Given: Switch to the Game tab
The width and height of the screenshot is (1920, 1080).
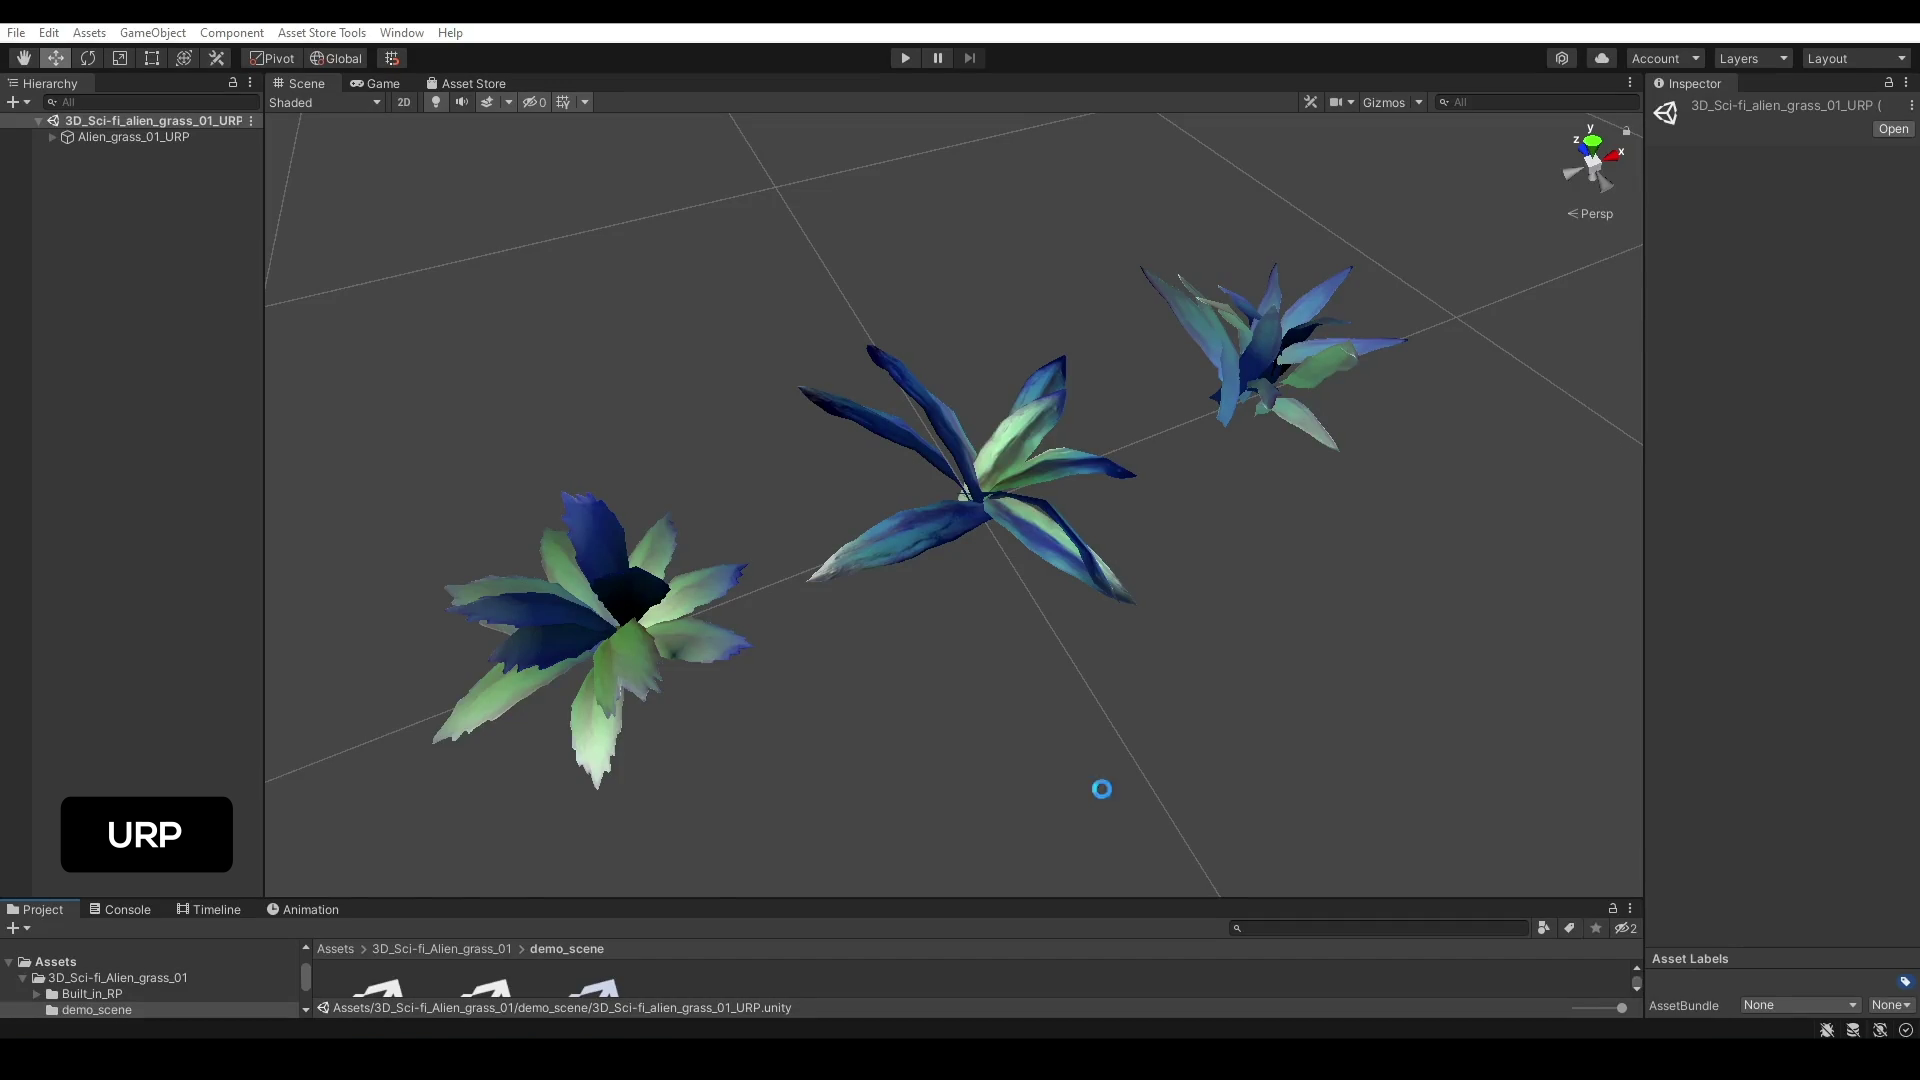Looking at the screenshot, I should click(x=375, y=83).
